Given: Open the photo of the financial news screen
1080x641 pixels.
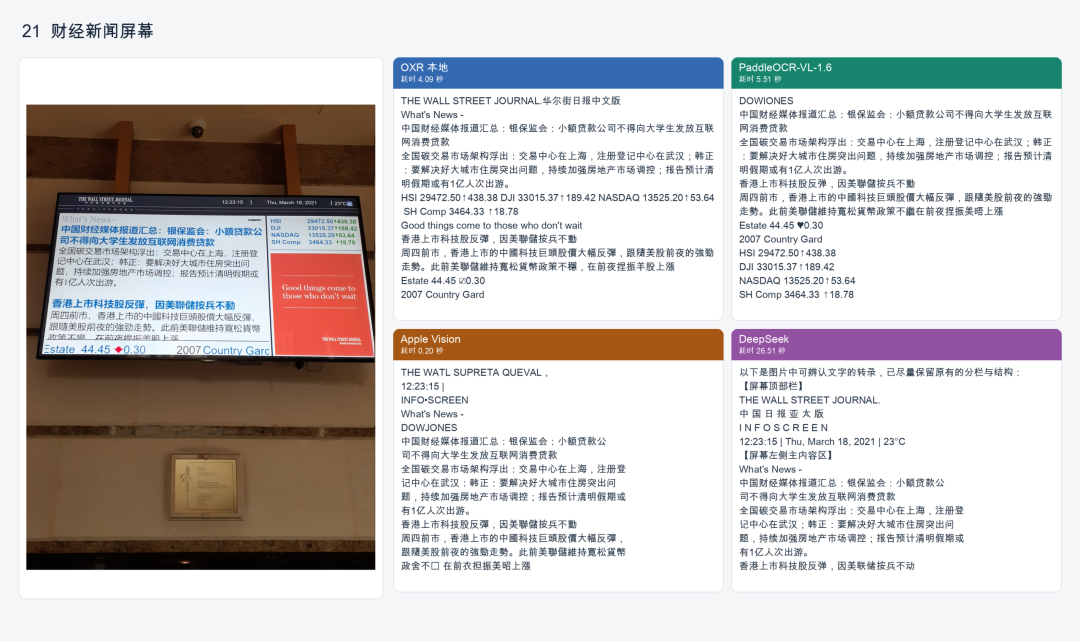Looking at the screenshot, I should coord(200,337).
